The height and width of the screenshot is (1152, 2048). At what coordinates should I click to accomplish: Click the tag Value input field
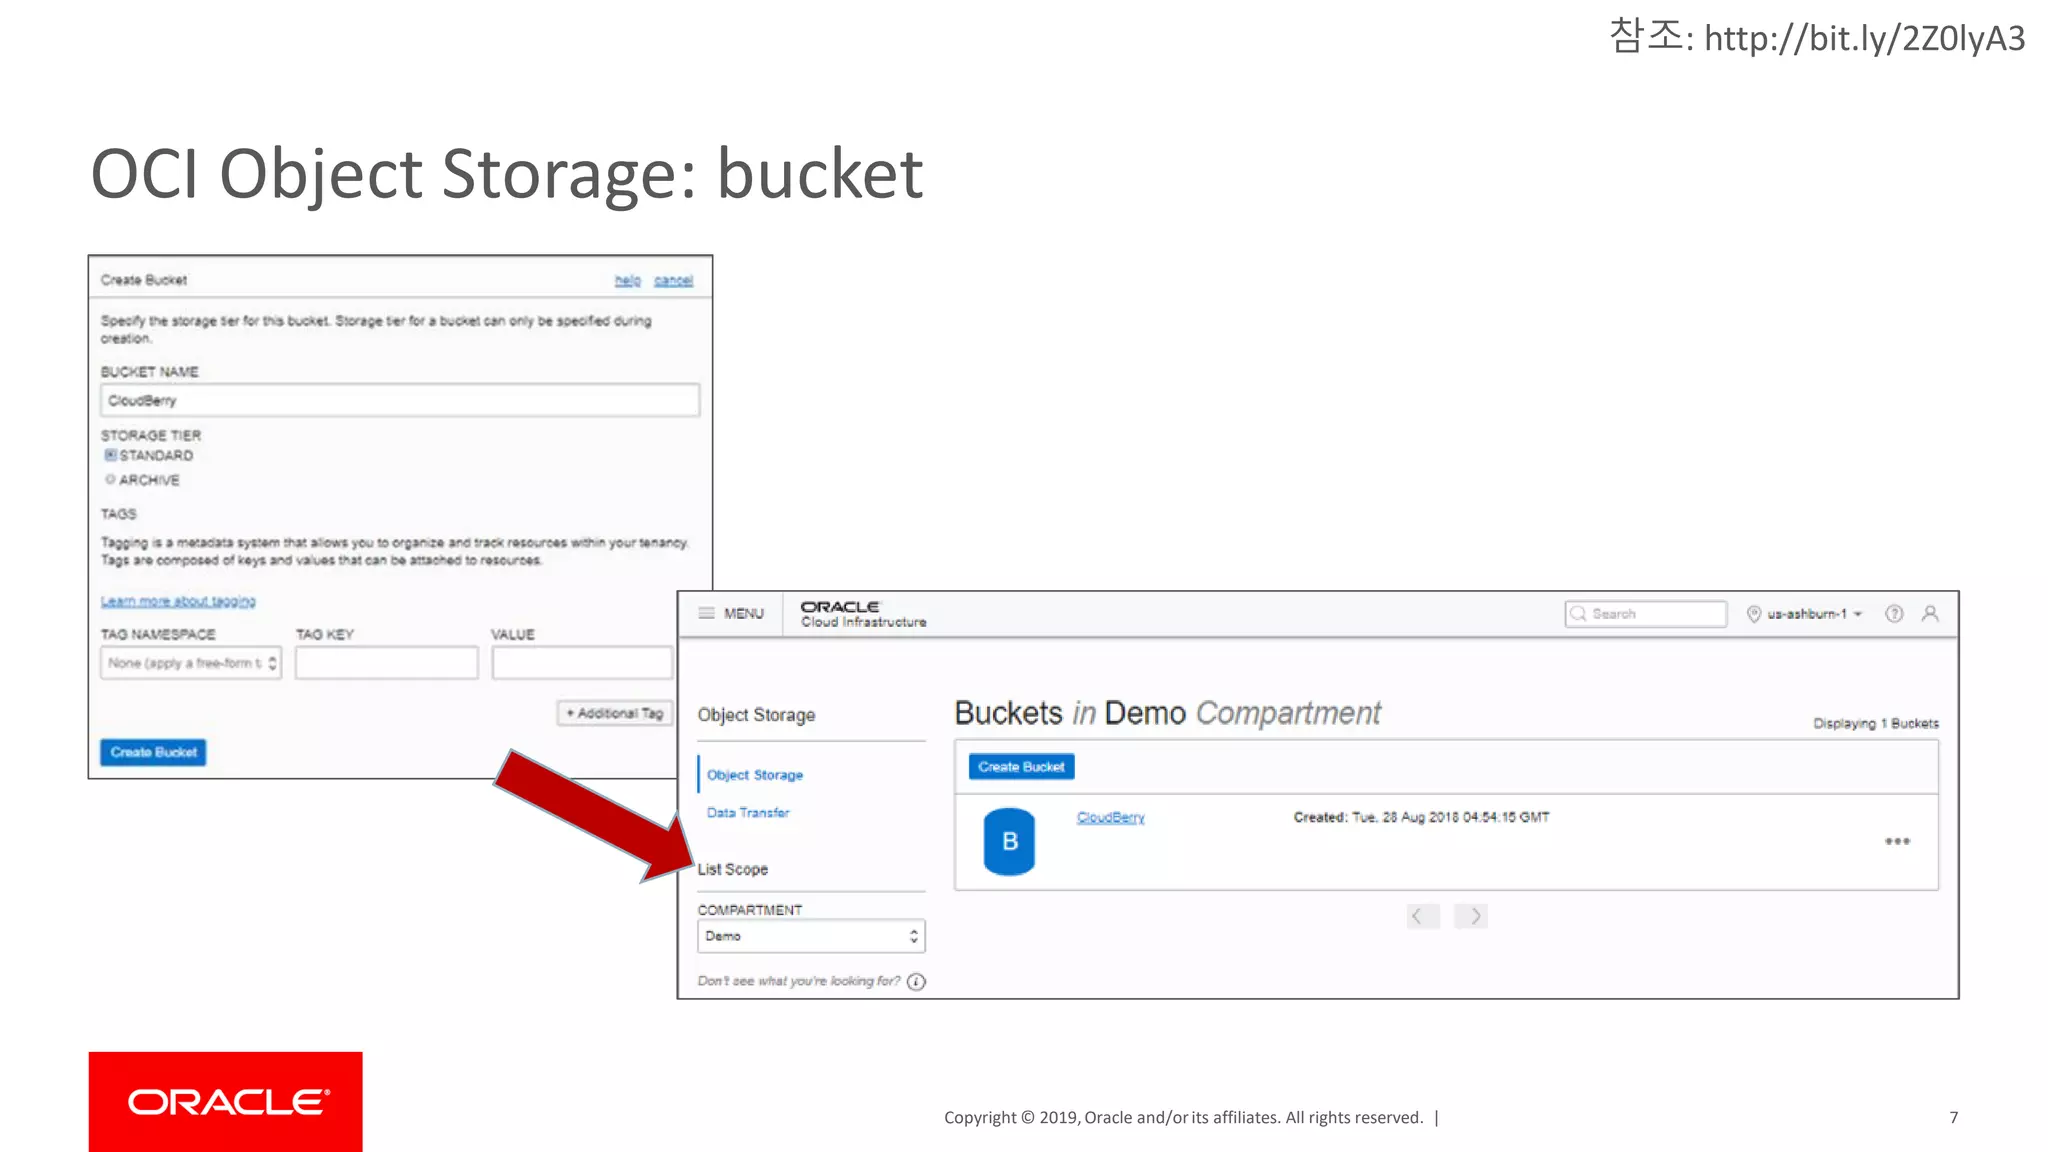[582, 663]
